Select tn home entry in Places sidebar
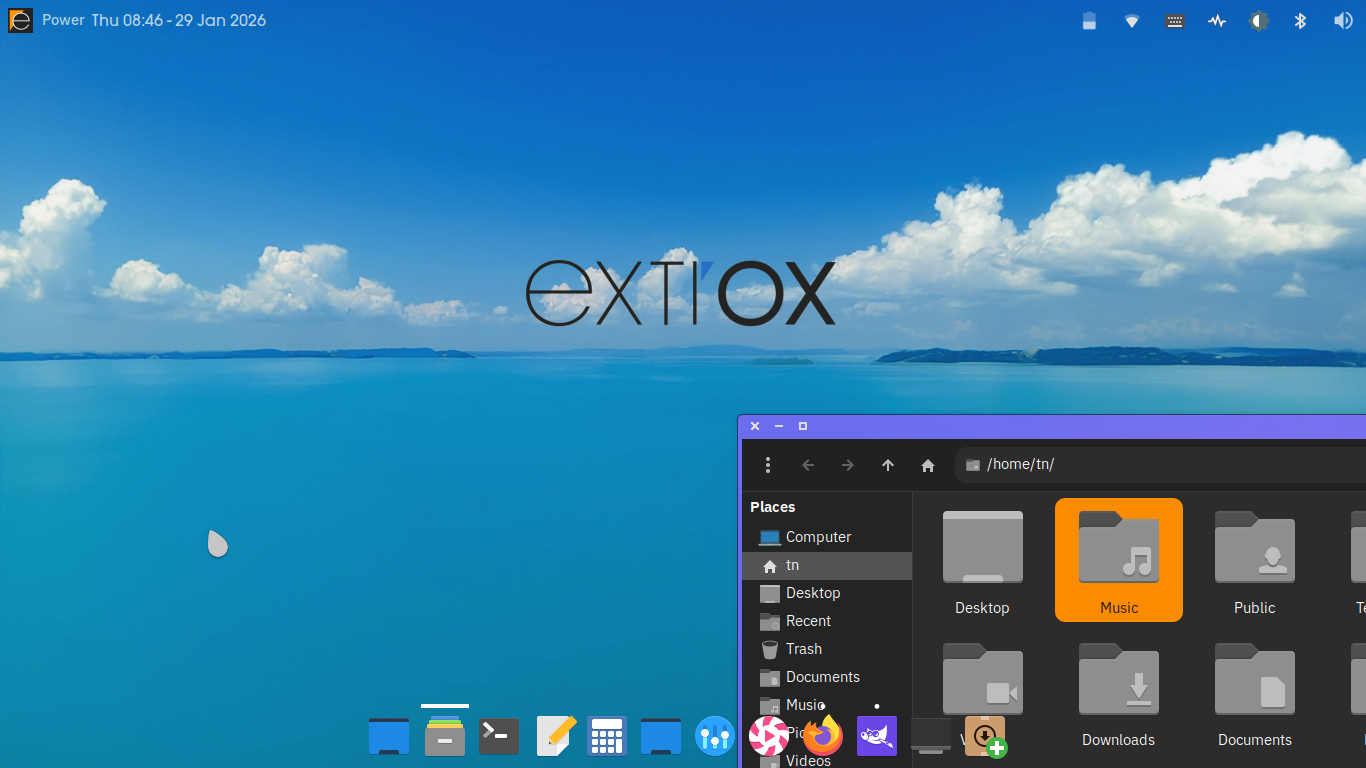The image size is (1366, 768). point(827,565)
